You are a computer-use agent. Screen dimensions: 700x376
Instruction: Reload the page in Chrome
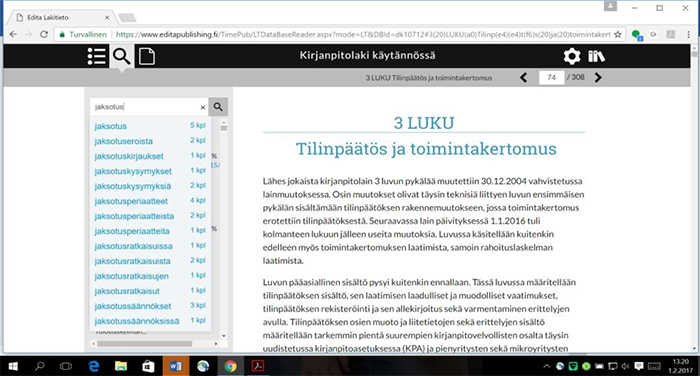coord(44,34)
